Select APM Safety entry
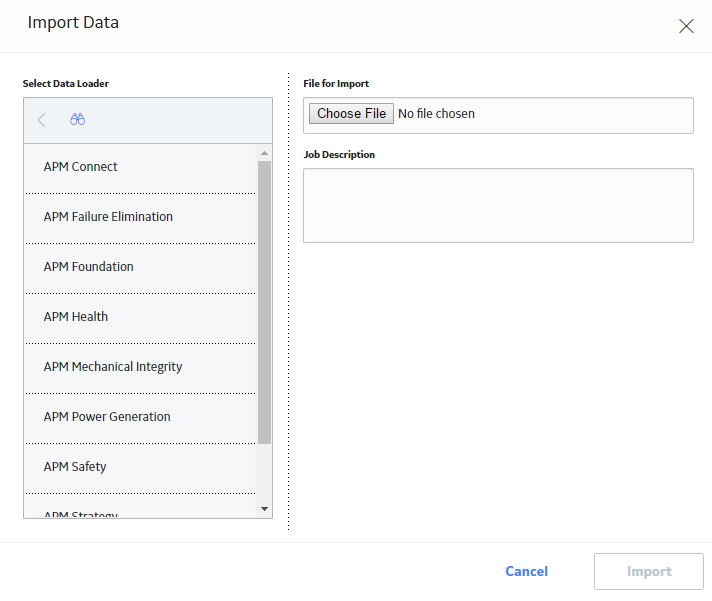 tap(140, 467)
